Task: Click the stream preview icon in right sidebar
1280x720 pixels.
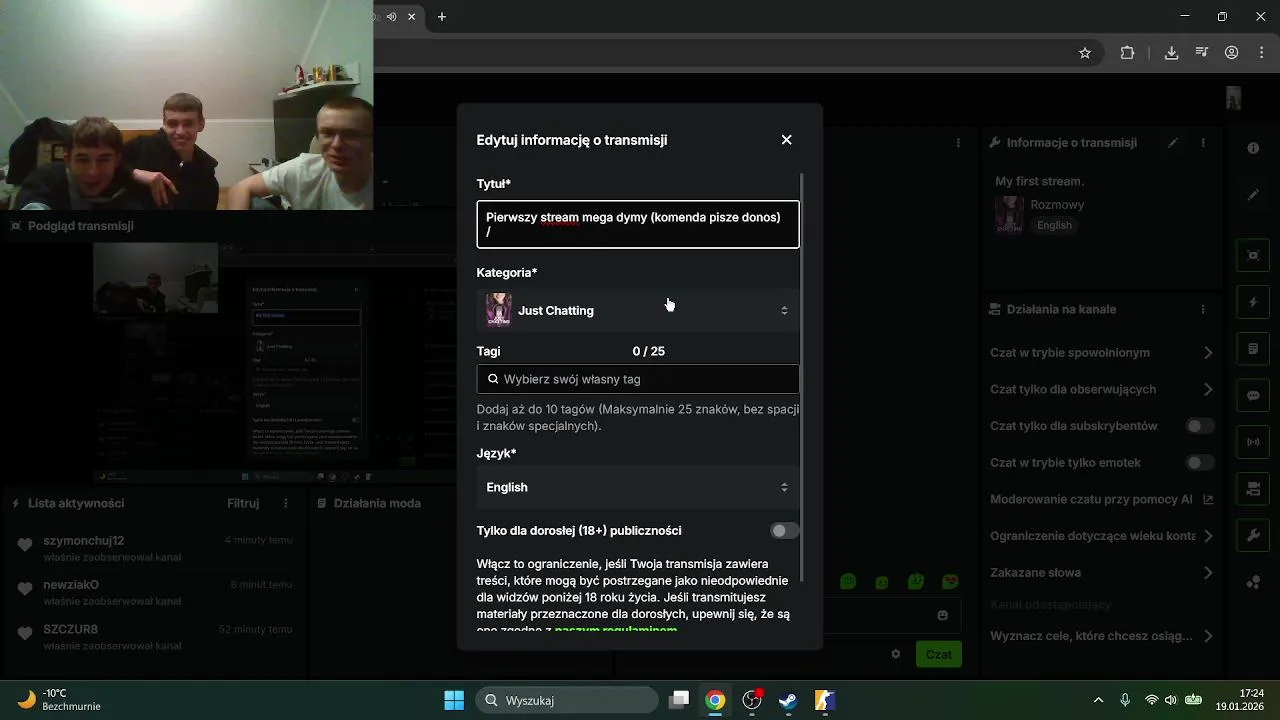Action: pyautogui.click(x=1253, y=255)
